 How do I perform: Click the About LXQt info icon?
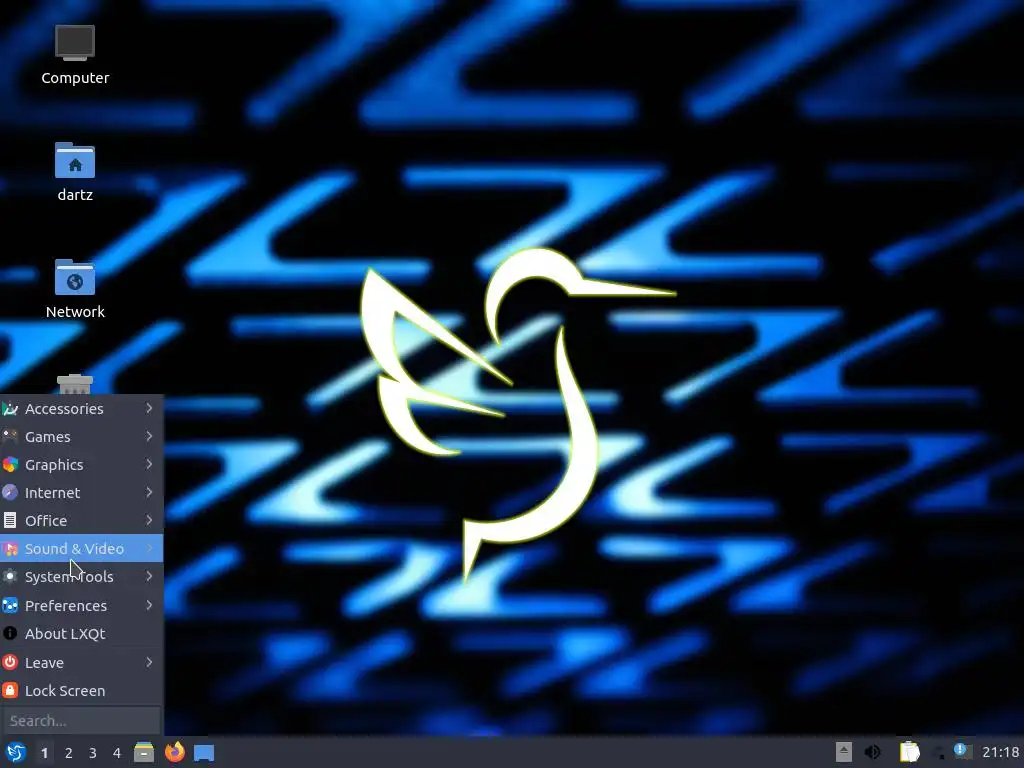(10, 633)
